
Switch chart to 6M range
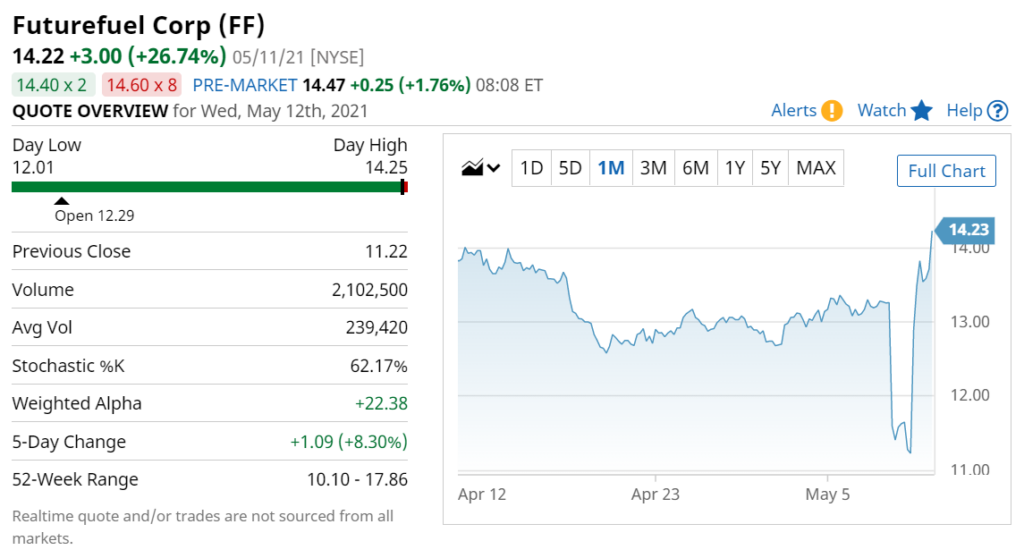tap(696, 169)
